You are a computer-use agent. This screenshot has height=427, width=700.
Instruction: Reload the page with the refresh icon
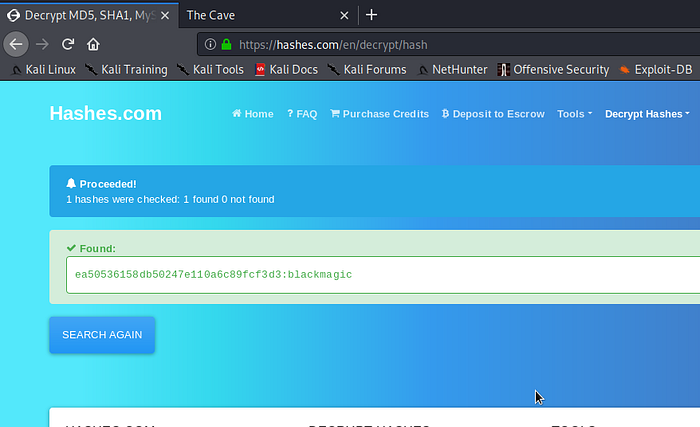68,44
